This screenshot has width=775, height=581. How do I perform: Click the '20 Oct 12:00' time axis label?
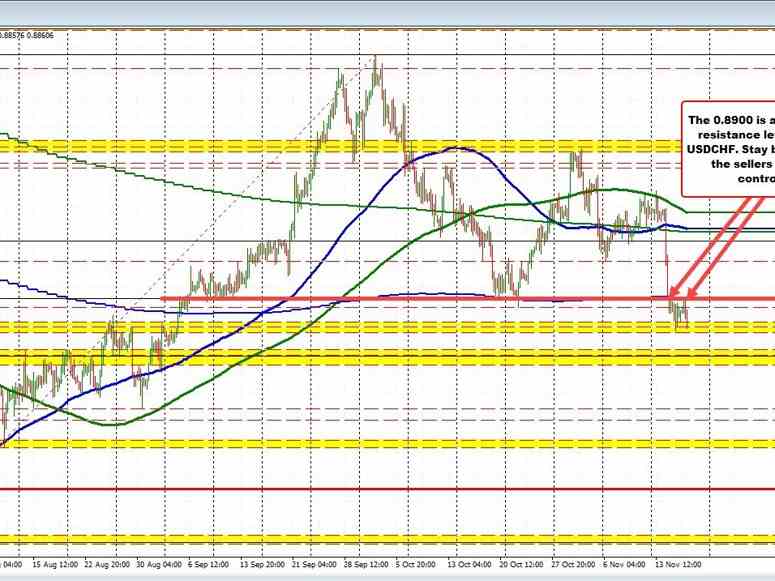521,564
